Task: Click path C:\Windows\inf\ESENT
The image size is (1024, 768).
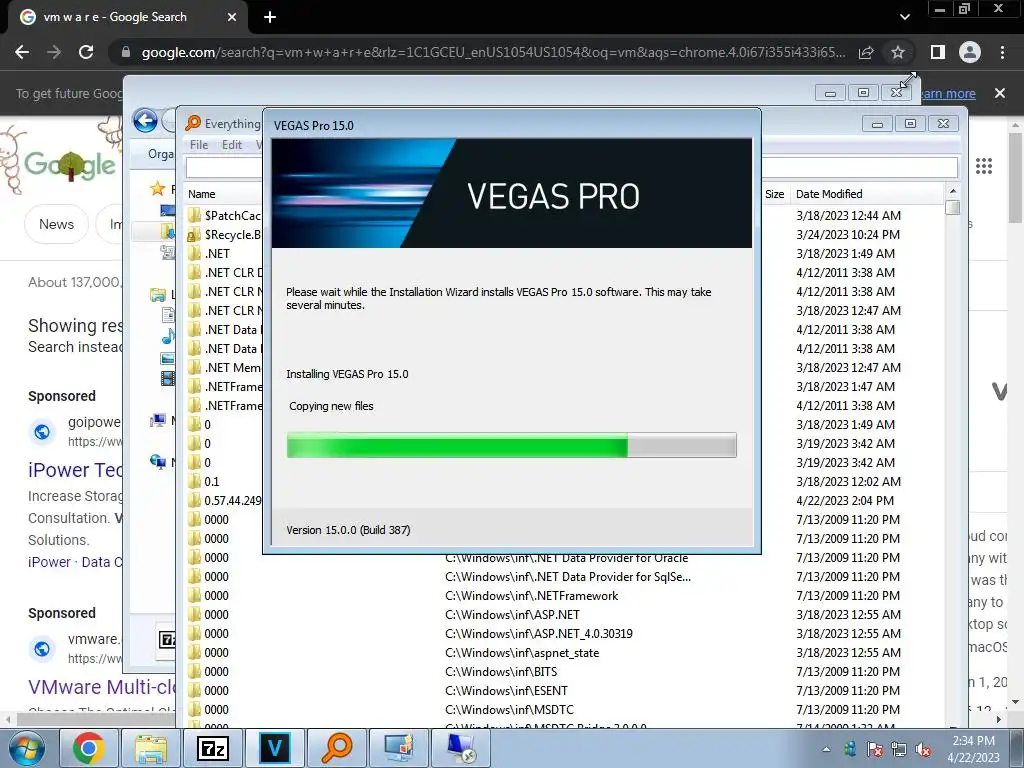Action: (506, 690)
